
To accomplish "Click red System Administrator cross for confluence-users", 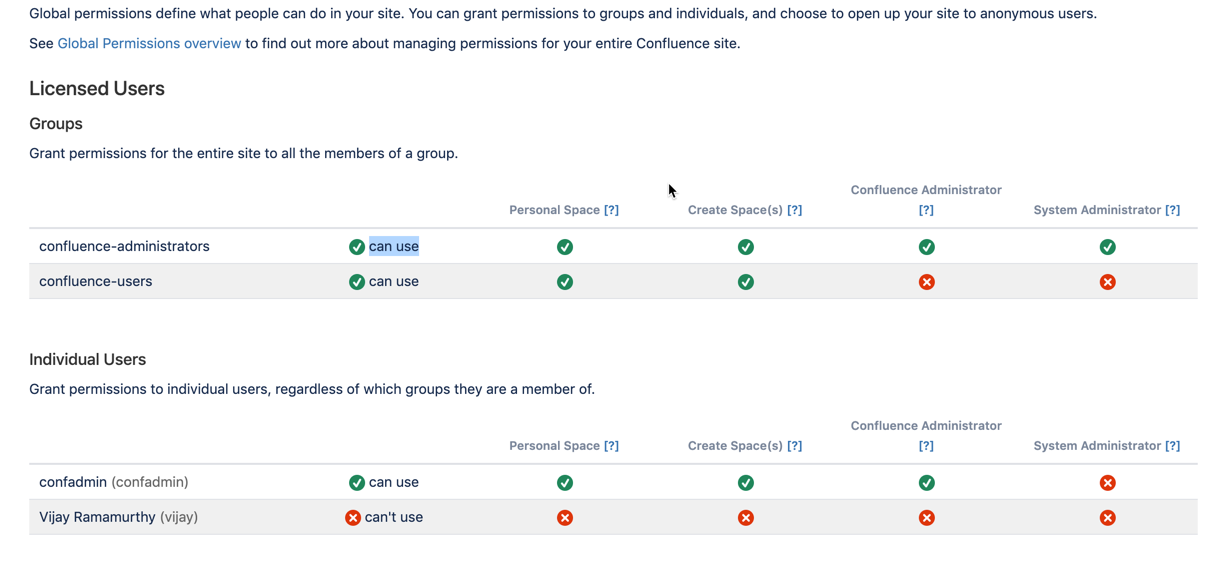I will tap(1108, 282).
